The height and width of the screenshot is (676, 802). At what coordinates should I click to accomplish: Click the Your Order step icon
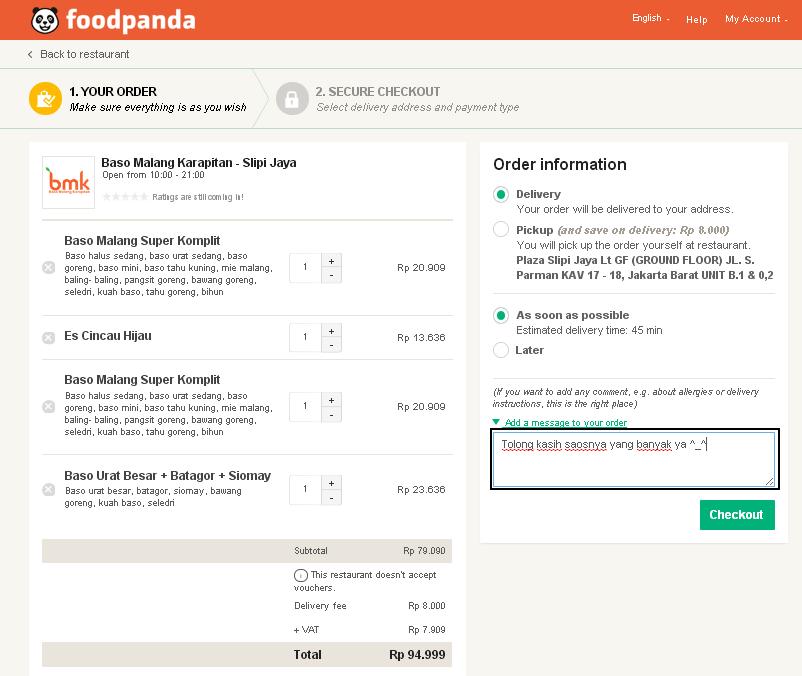tap(45, 98)
